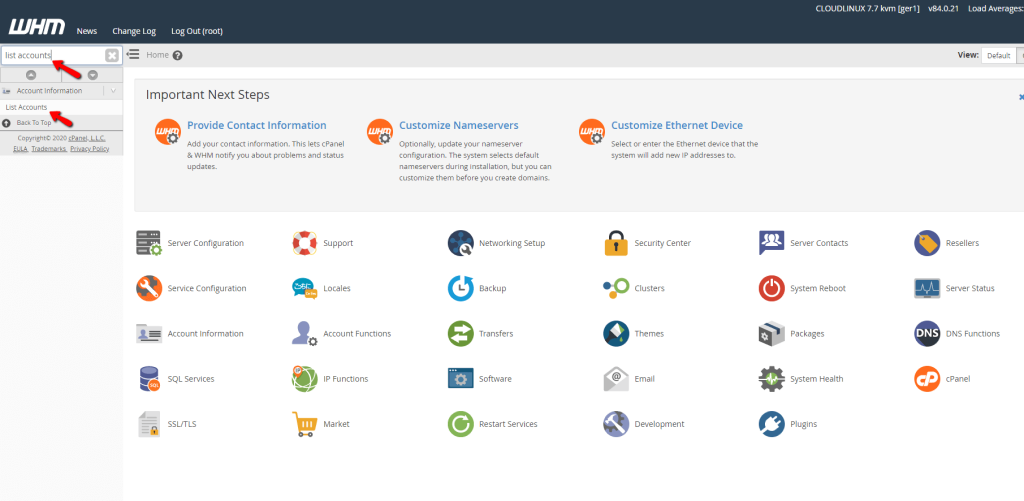Select the Default view button
This screenshot has width=1024, height=501.
tap(998, 56)
